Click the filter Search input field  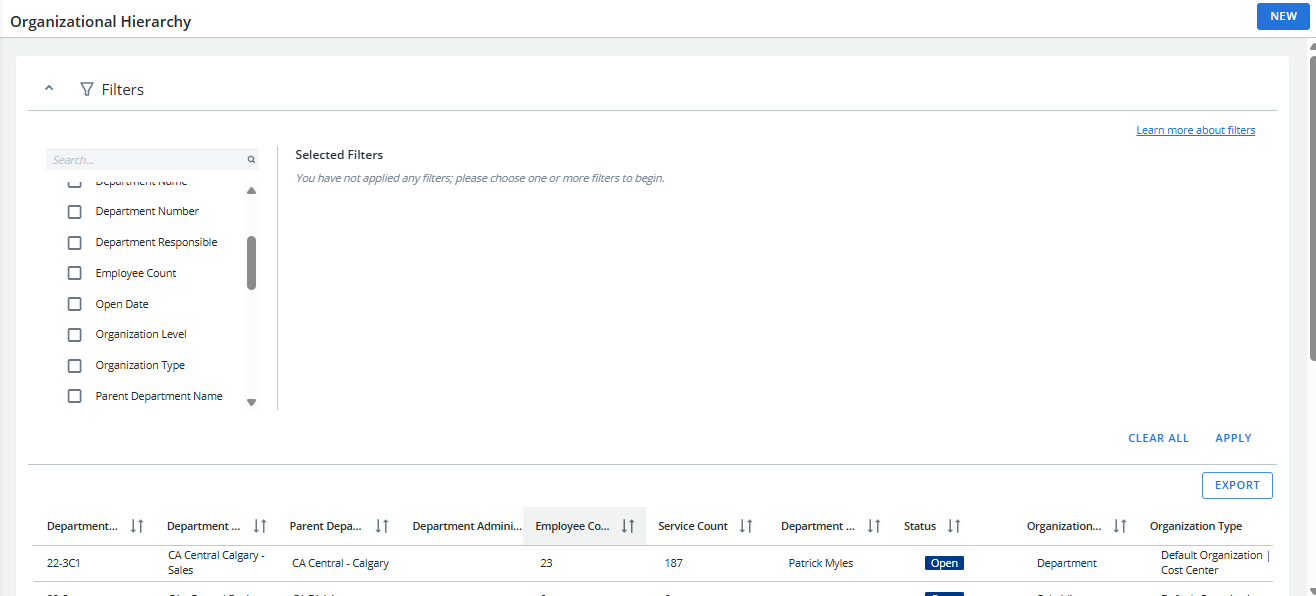pos(152,160)
